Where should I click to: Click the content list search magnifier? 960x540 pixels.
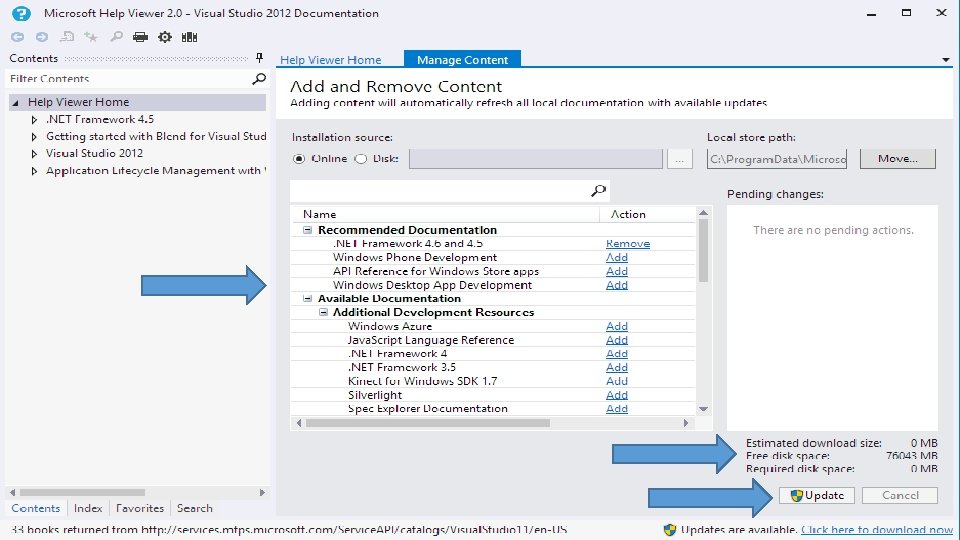pos(598,191)
